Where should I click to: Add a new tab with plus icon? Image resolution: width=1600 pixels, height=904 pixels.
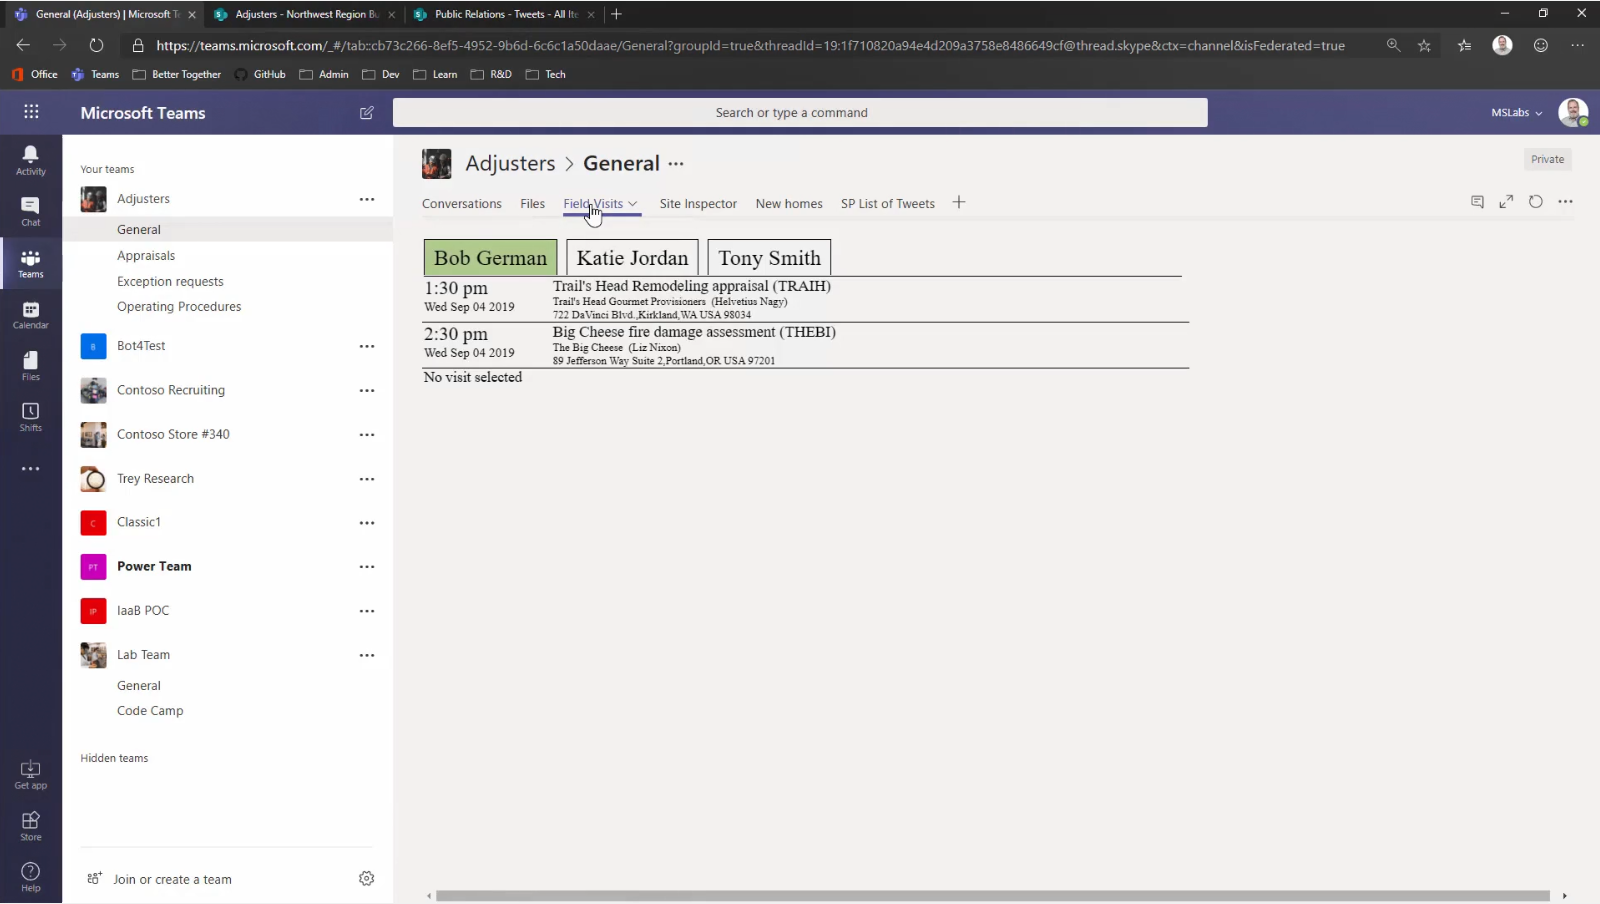pyautogui.click(x=959, y=202)
